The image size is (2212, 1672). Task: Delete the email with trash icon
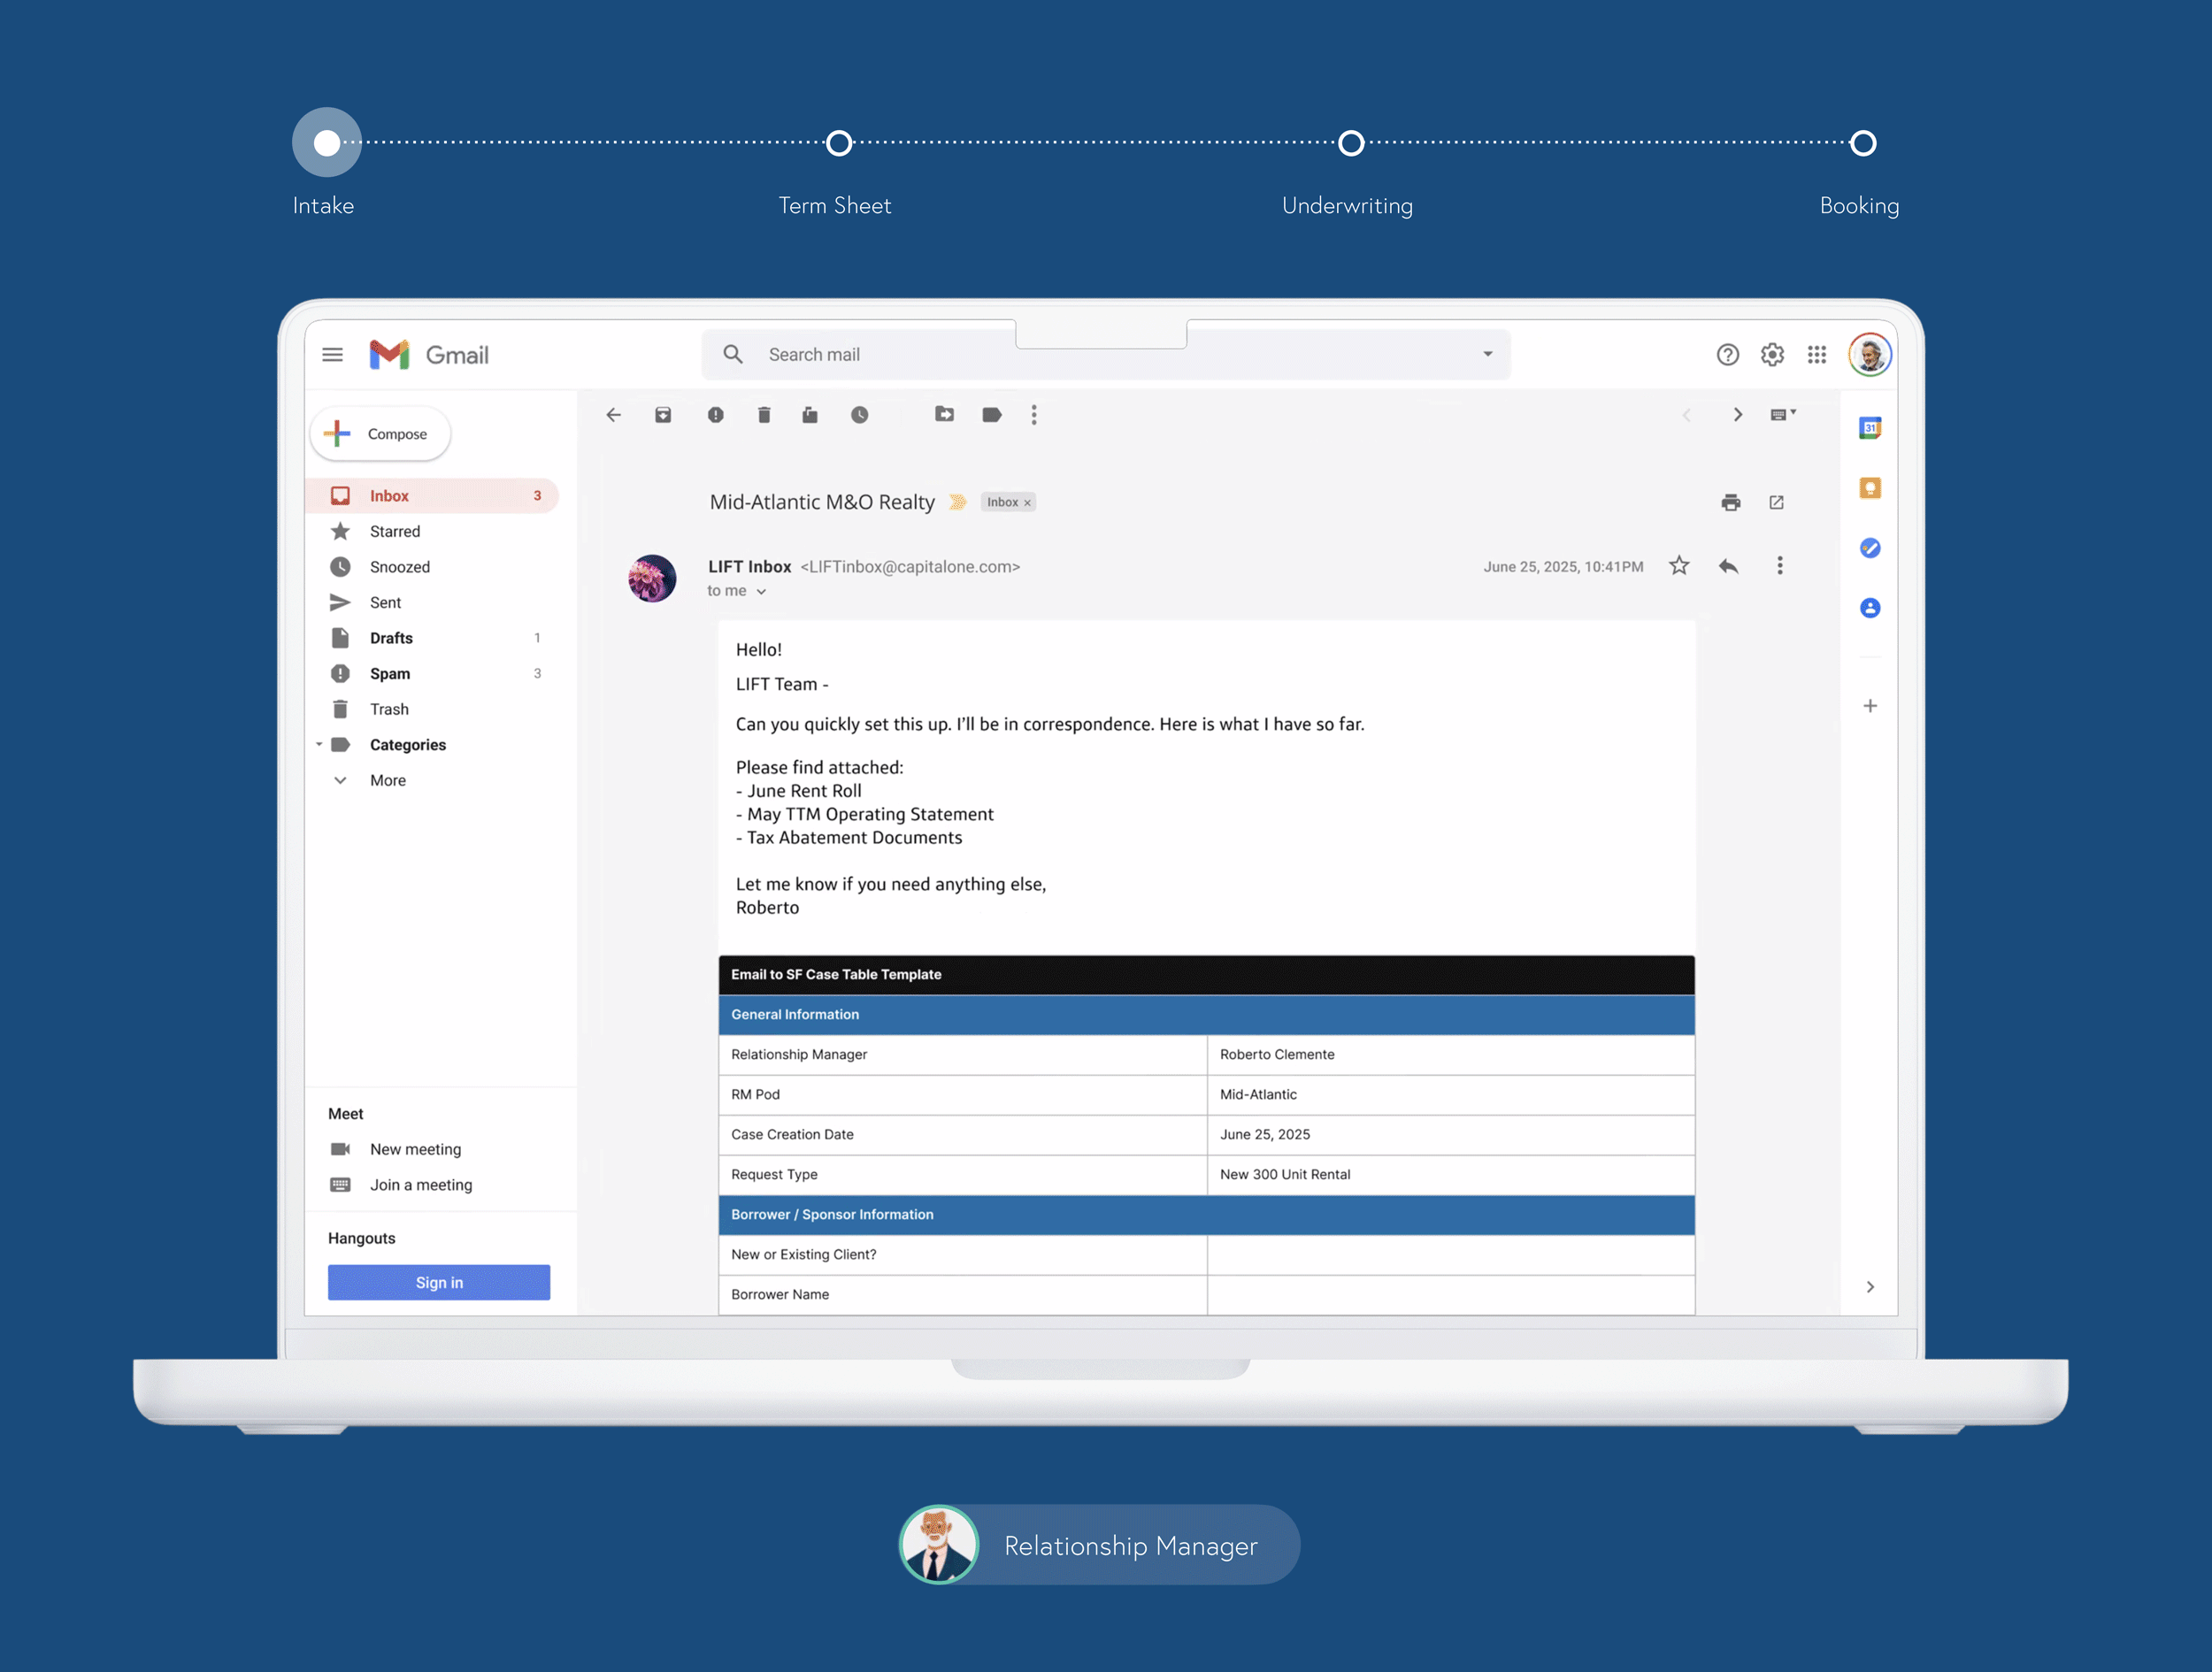764,415
